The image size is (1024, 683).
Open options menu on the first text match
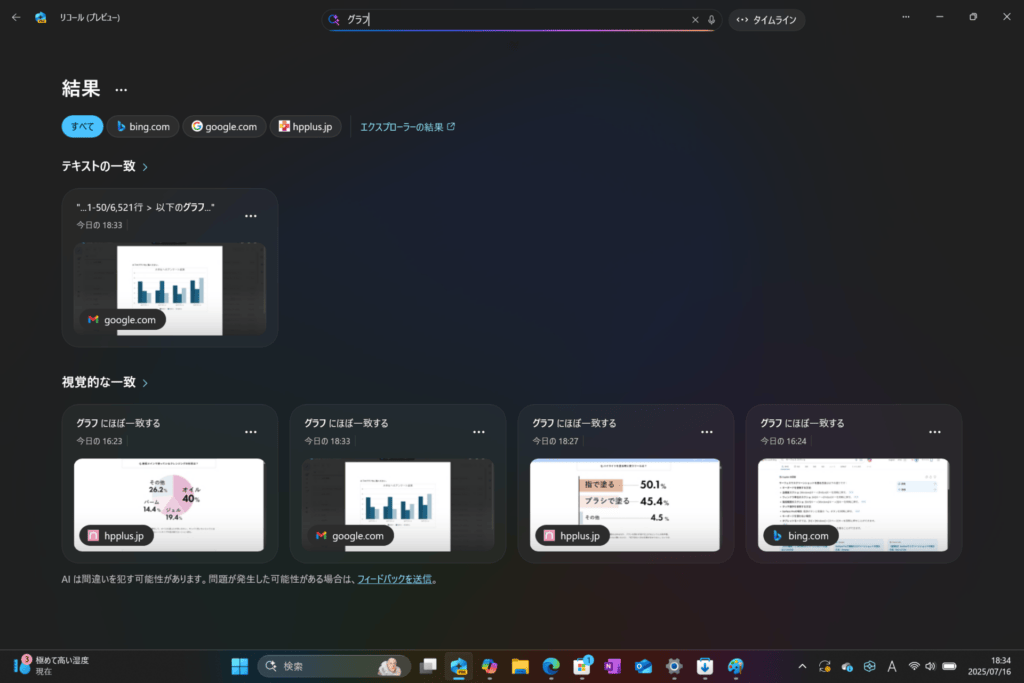tap(251, 214)
